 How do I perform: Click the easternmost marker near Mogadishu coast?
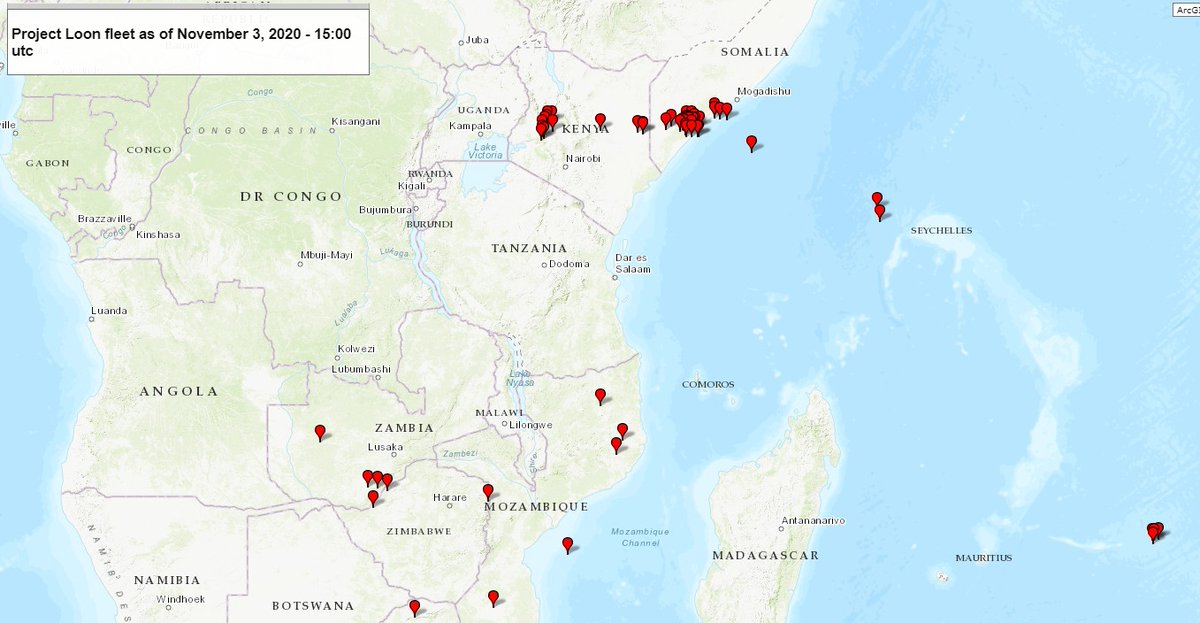coord(726,109)
